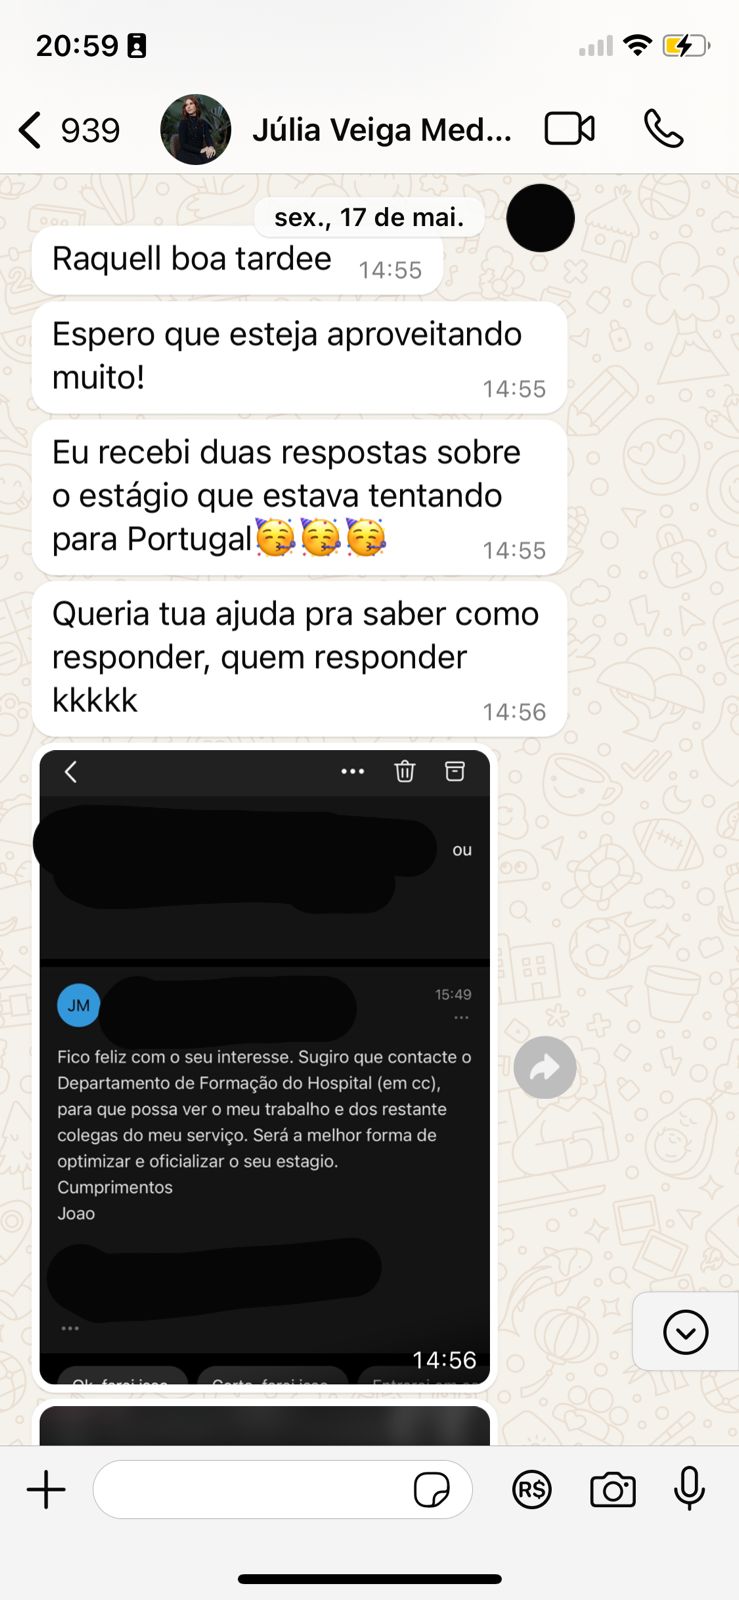Image resolution: width=739 pixels, height=1600 pixels.
Task: Select the message about estágio para Portugal
Action: (x=300, y=497)
